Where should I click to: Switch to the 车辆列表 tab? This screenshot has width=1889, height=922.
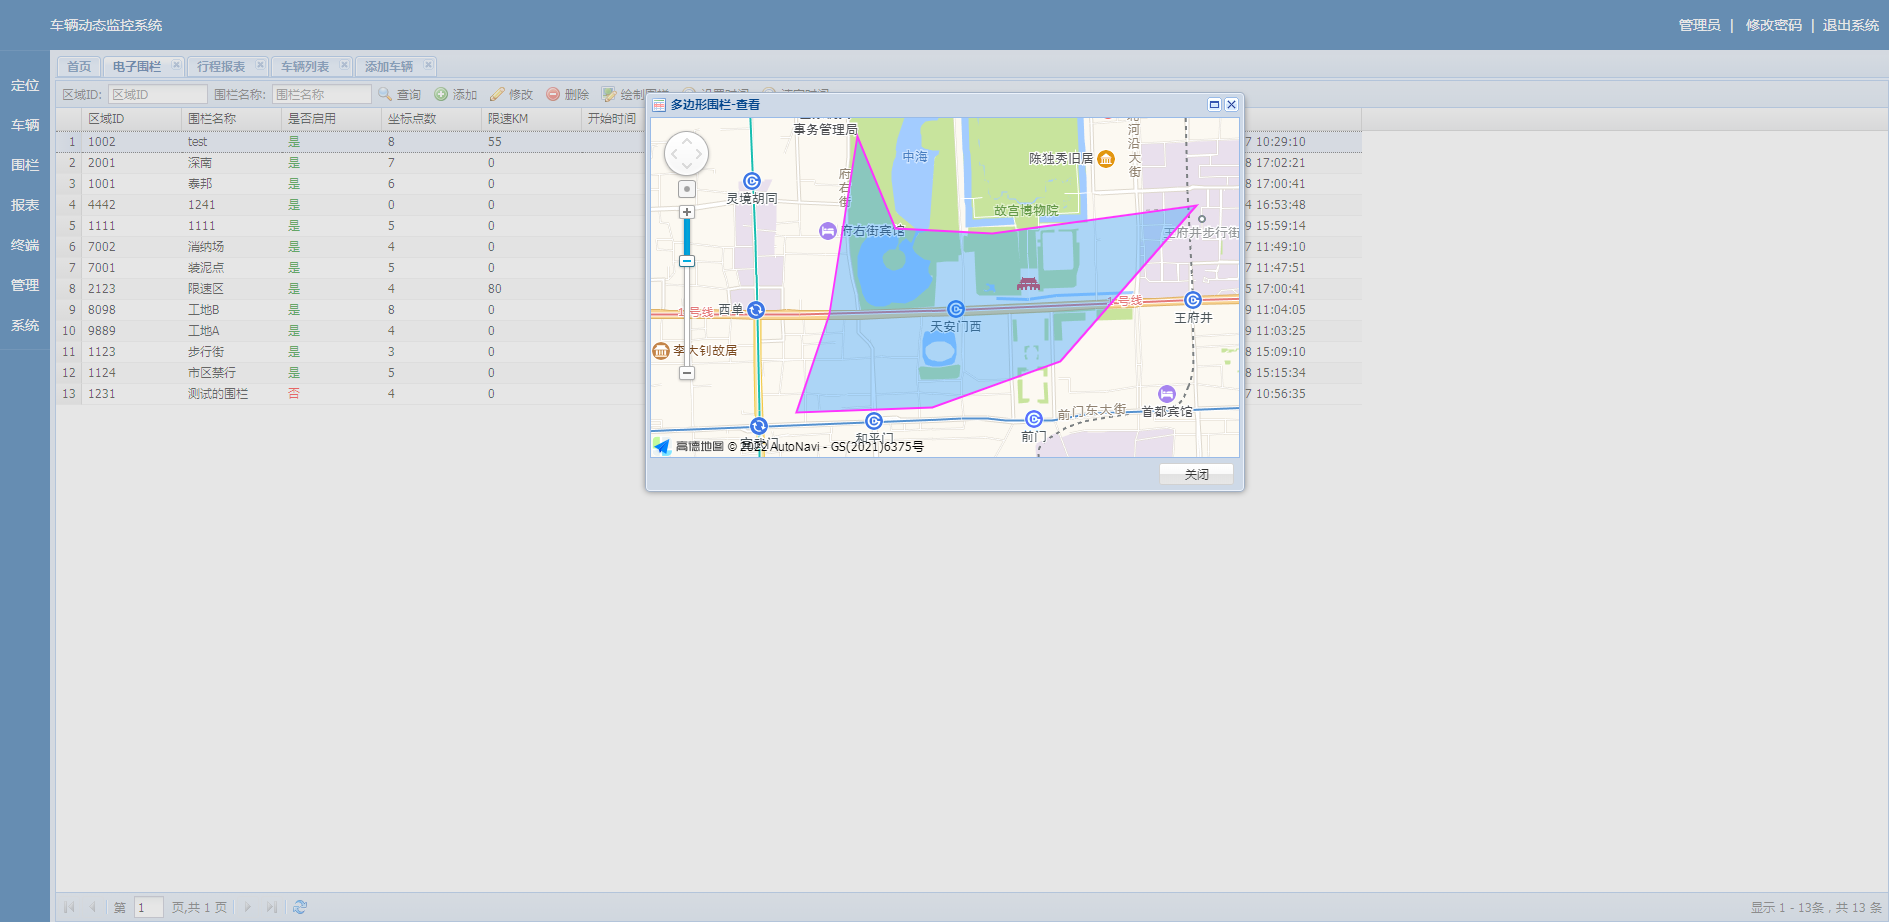305,66
